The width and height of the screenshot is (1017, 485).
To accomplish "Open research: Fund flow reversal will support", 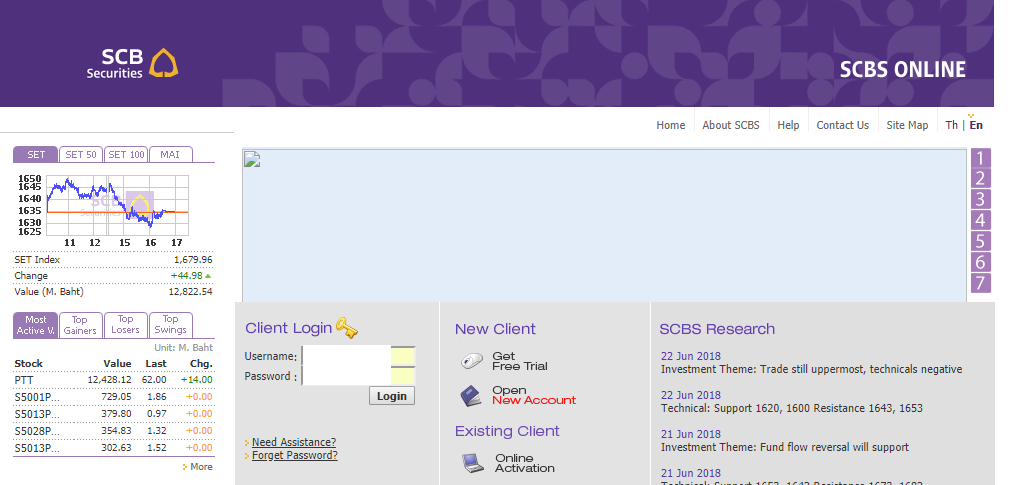I will (785, 447).
